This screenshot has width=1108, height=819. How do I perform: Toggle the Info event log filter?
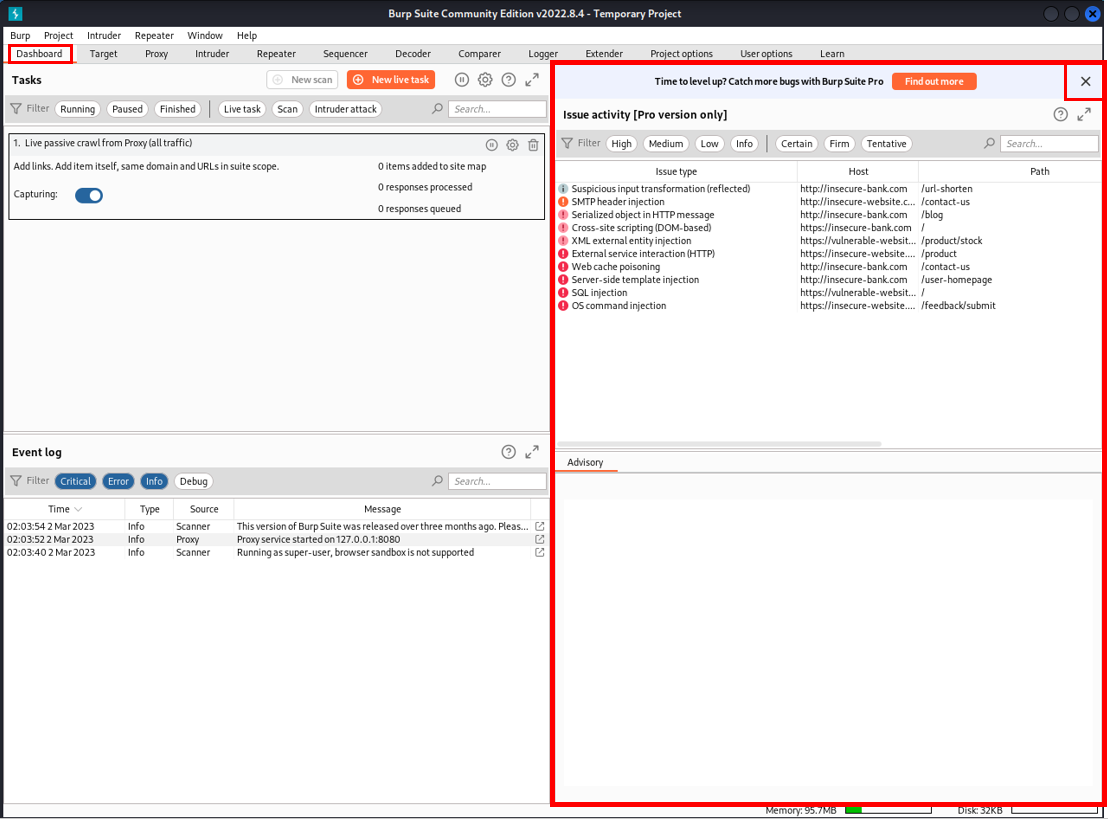154,481
